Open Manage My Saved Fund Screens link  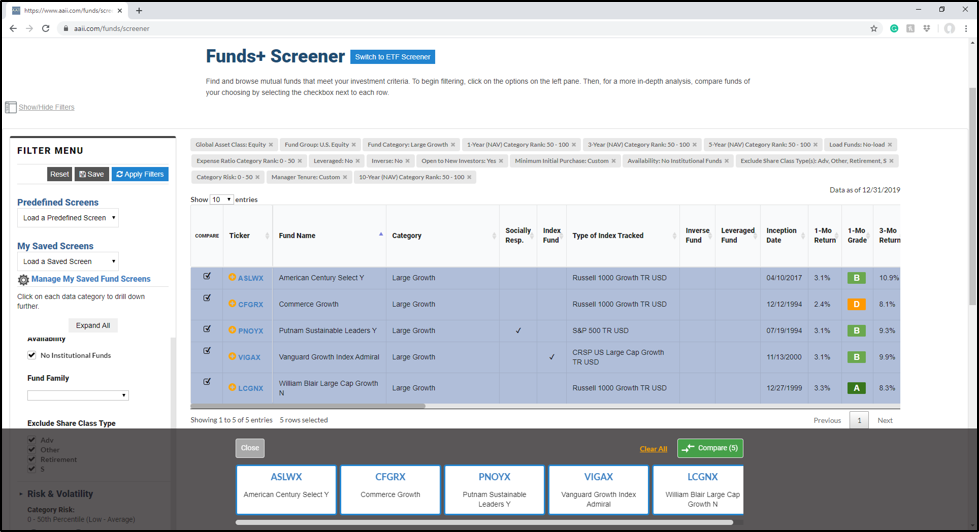click(x=91, y=279)
